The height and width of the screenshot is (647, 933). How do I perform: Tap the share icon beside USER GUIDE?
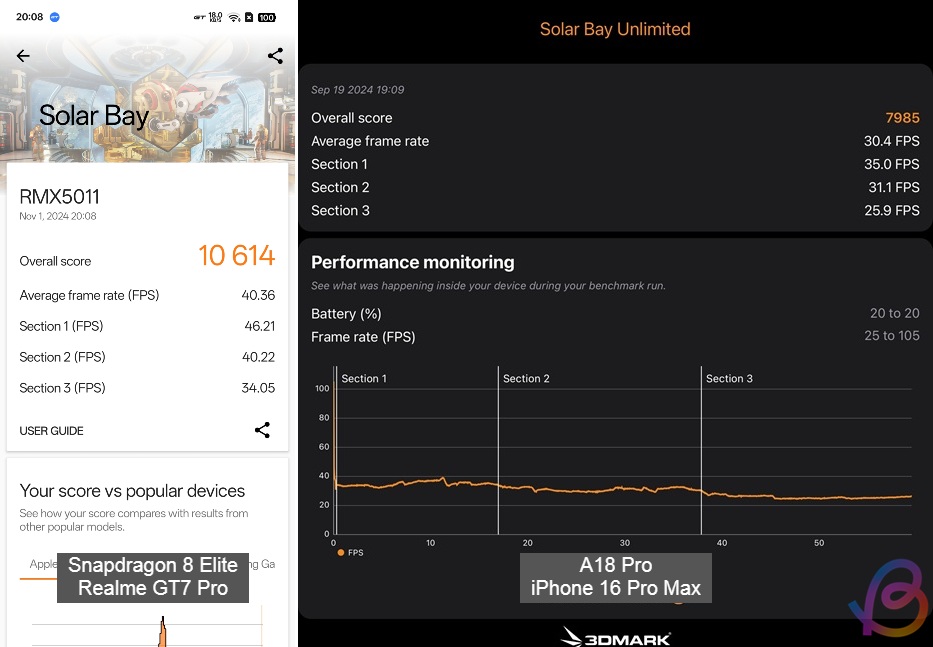(x=262, y=430)
